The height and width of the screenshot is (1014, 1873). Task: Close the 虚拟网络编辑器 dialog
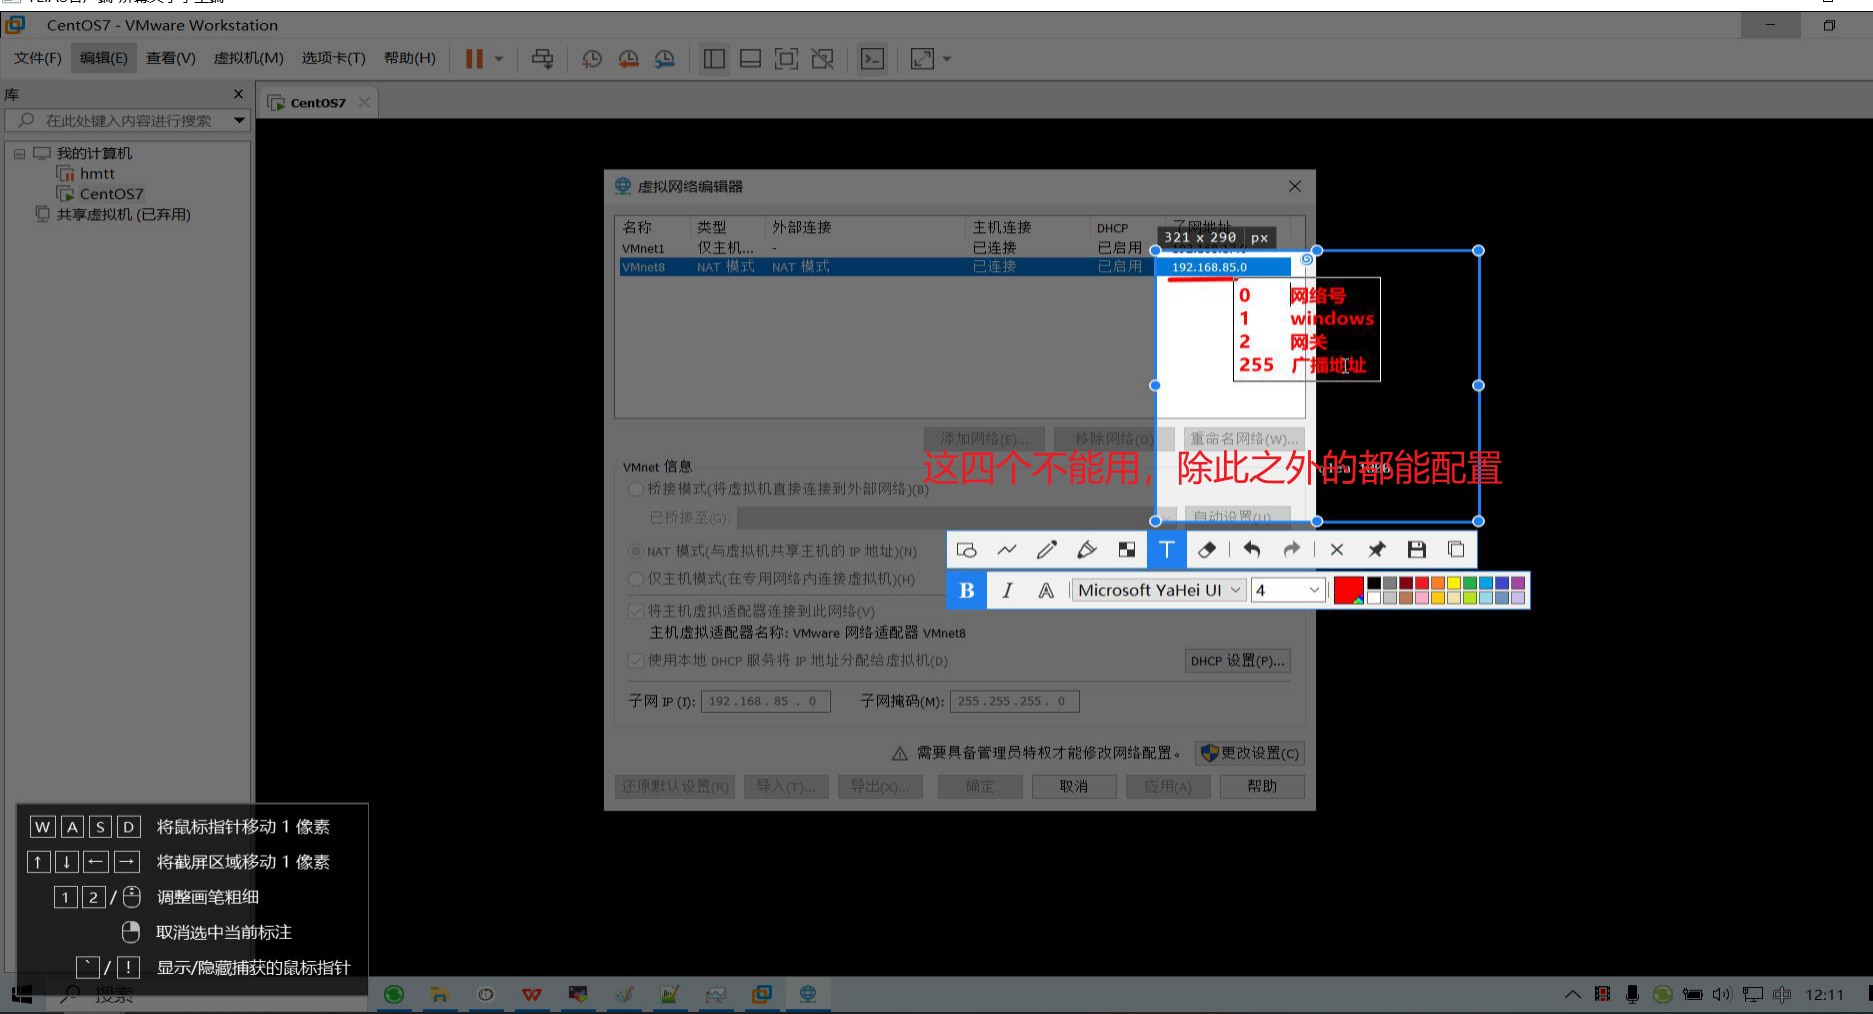click(x=1295, y=186)
